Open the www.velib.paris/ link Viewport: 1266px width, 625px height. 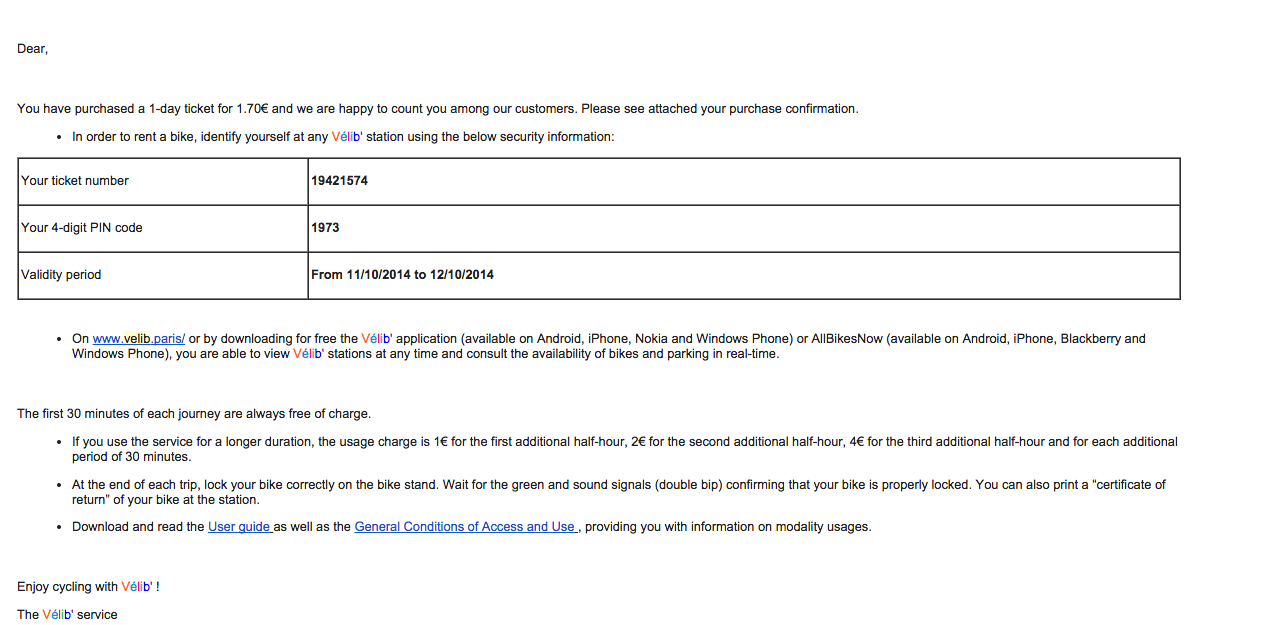pos(138,339)
